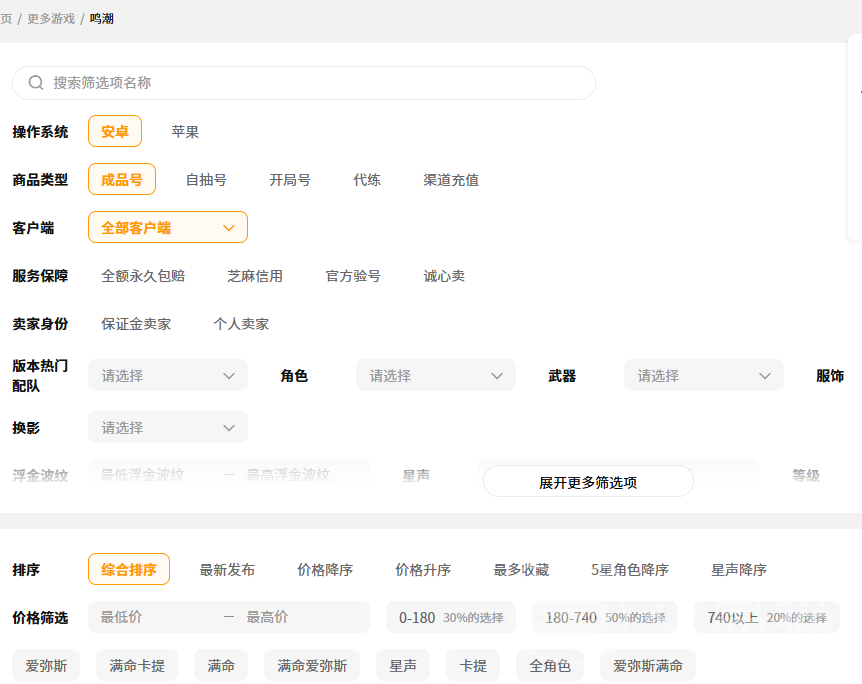Go to 更多游戏 breadcrumb link
The height and width of the screenshot is (684, 862).
pyautogui.click(x=51, y=19)
